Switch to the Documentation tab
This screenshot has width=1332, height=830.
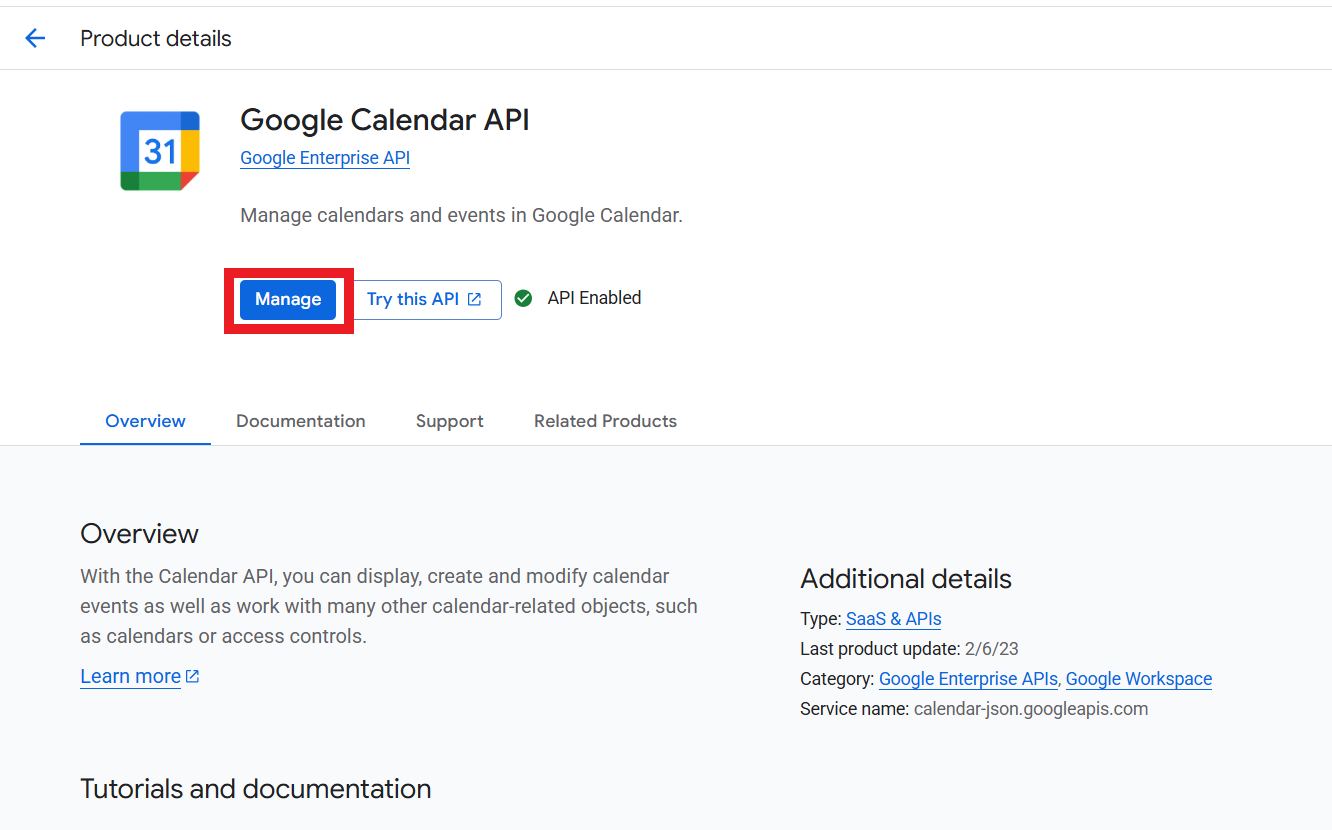point(301,421)
